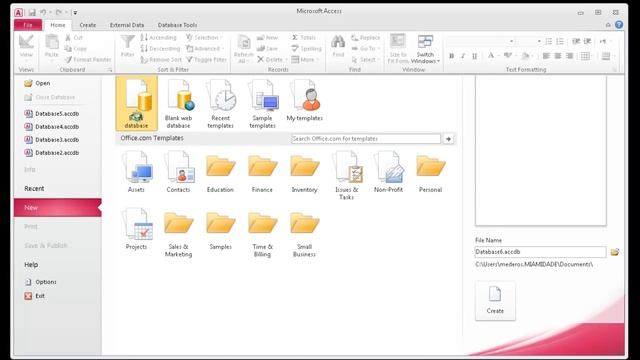Click the Create button
640x360 pixels.
tap(495, 300)
